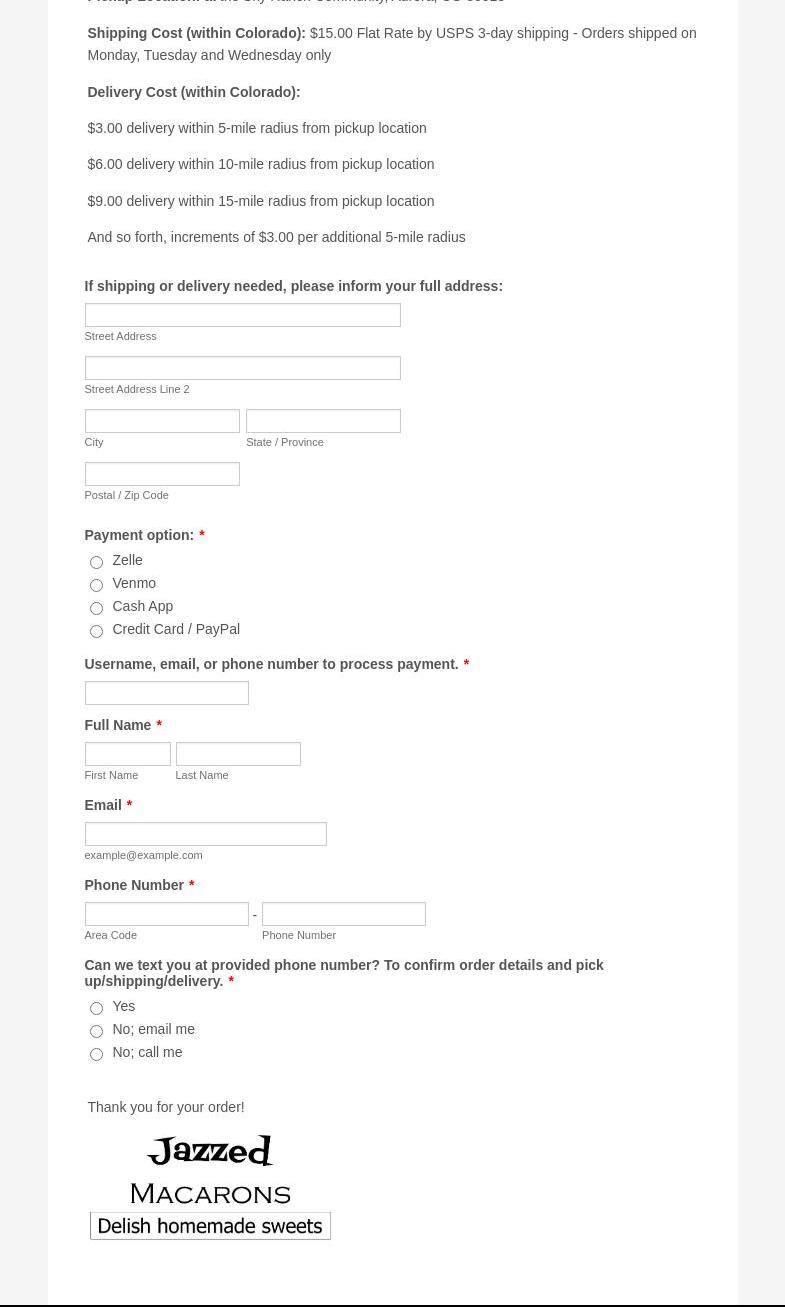Screen dimensions: 785x1307
Task: Focus the Last Name field
Action: (x=238, y=754)
